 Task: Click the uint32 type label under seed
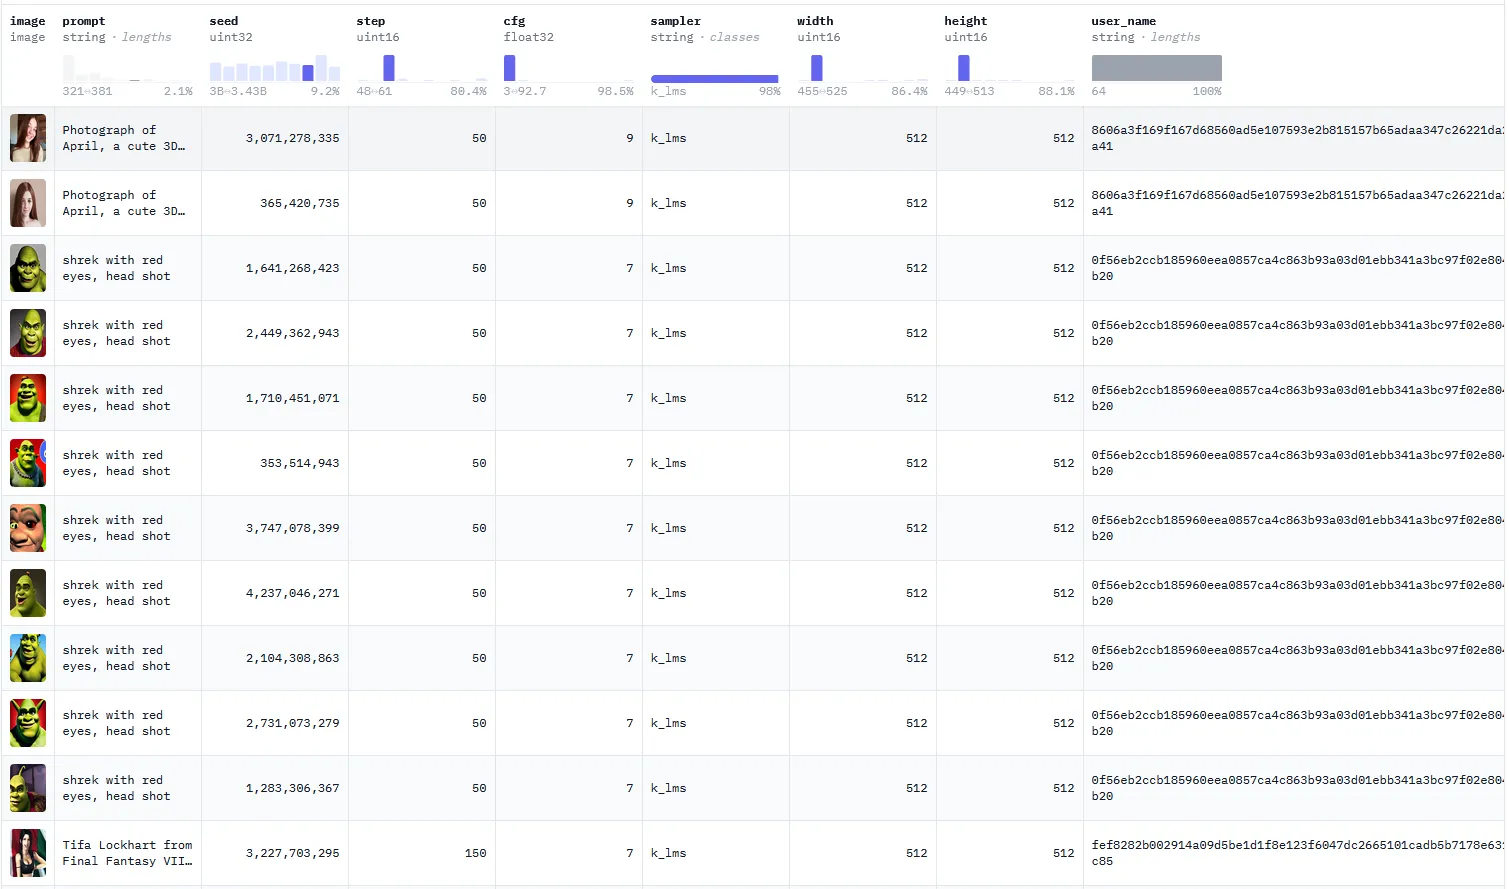point(231,37)
